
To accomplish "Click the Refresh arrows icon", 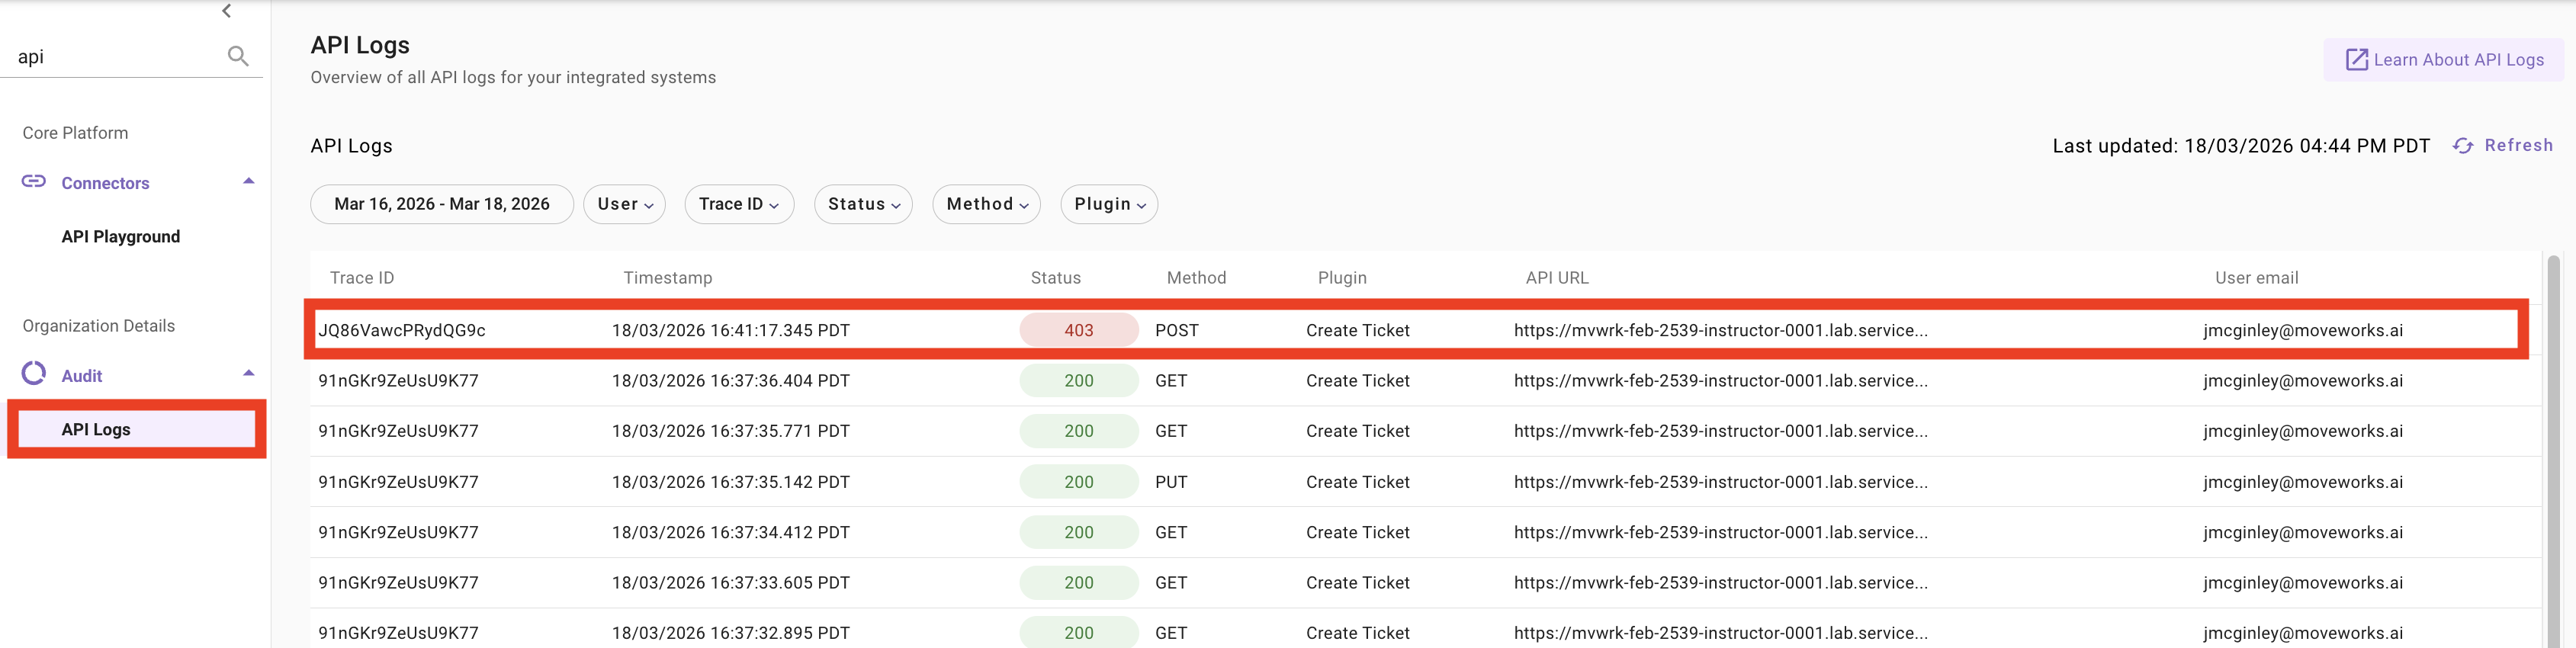I will [2463, 146].
